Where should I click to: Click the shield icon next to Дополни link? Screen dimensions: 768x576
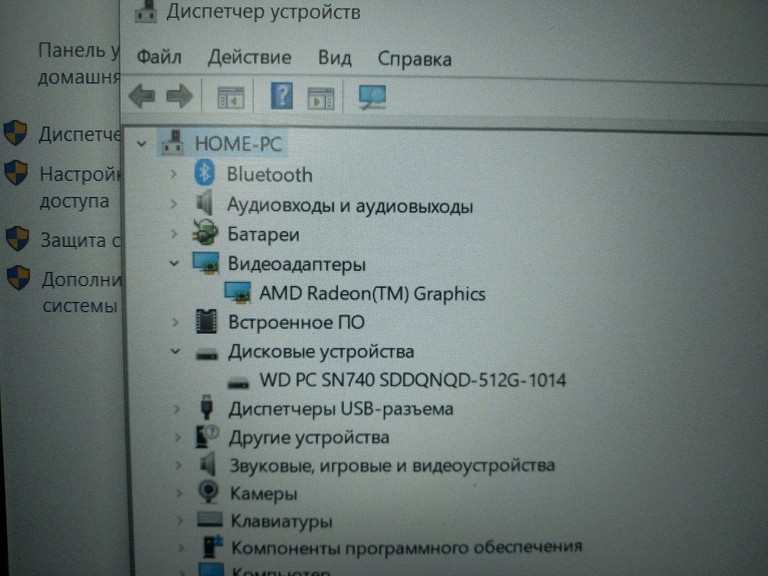(19, 278)
